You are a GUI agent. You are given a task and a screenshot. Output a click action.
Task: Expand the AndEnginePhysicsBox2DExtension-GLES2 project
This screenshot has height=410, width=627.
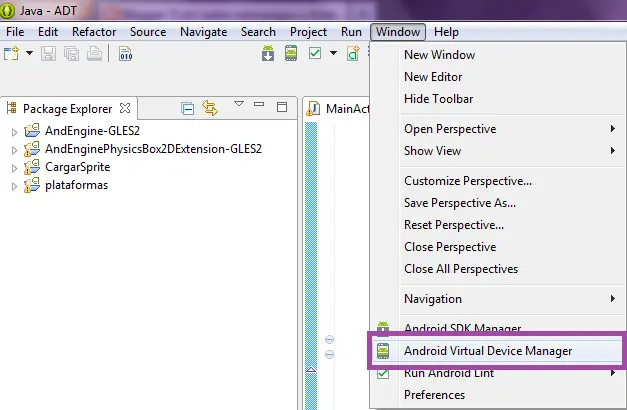[x=14, y=150]
